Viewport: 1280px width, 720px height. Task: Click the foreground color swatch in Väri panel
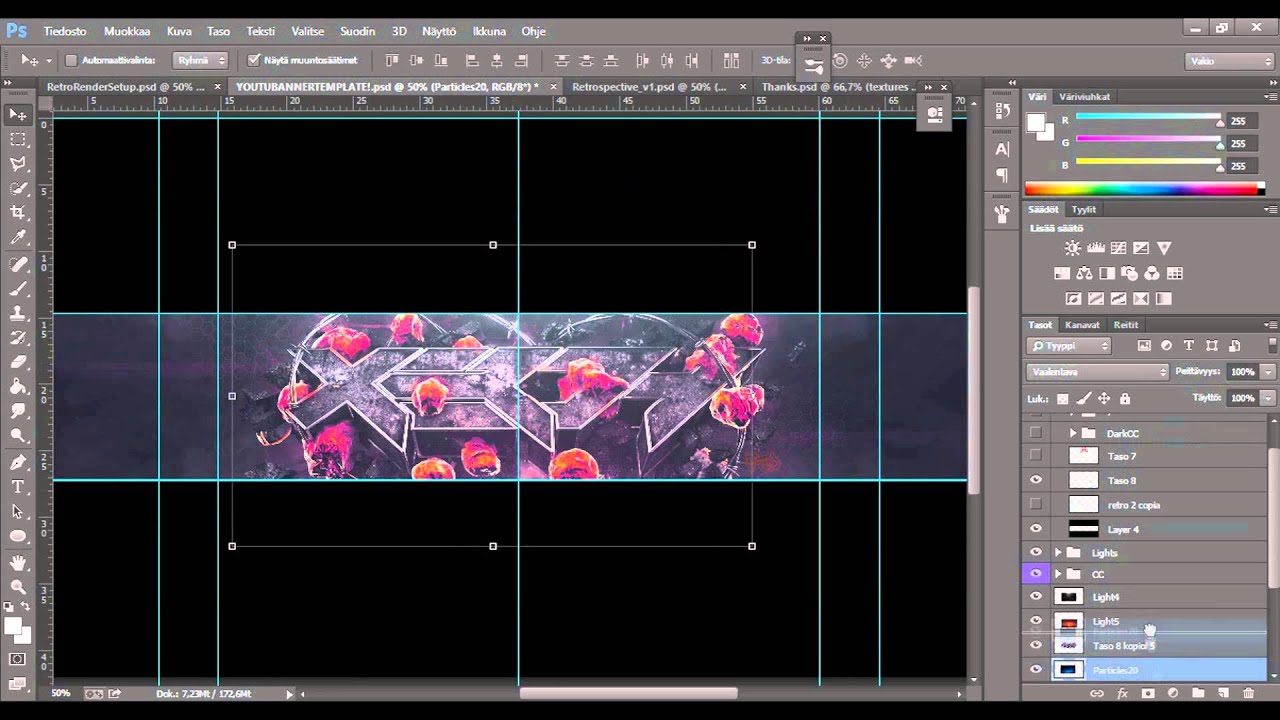(x=1036, y=122)
